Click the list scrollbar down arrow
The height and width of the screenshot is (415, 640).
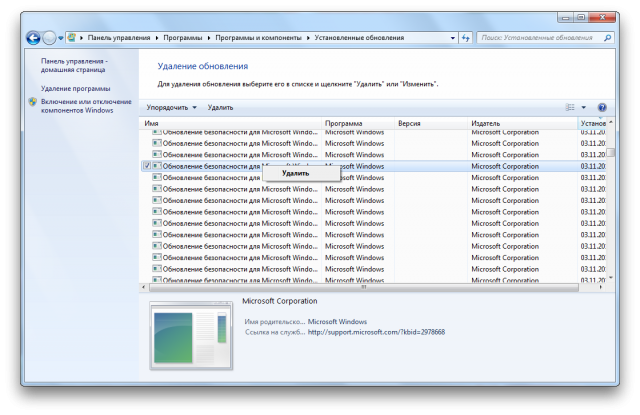point(611,277)
